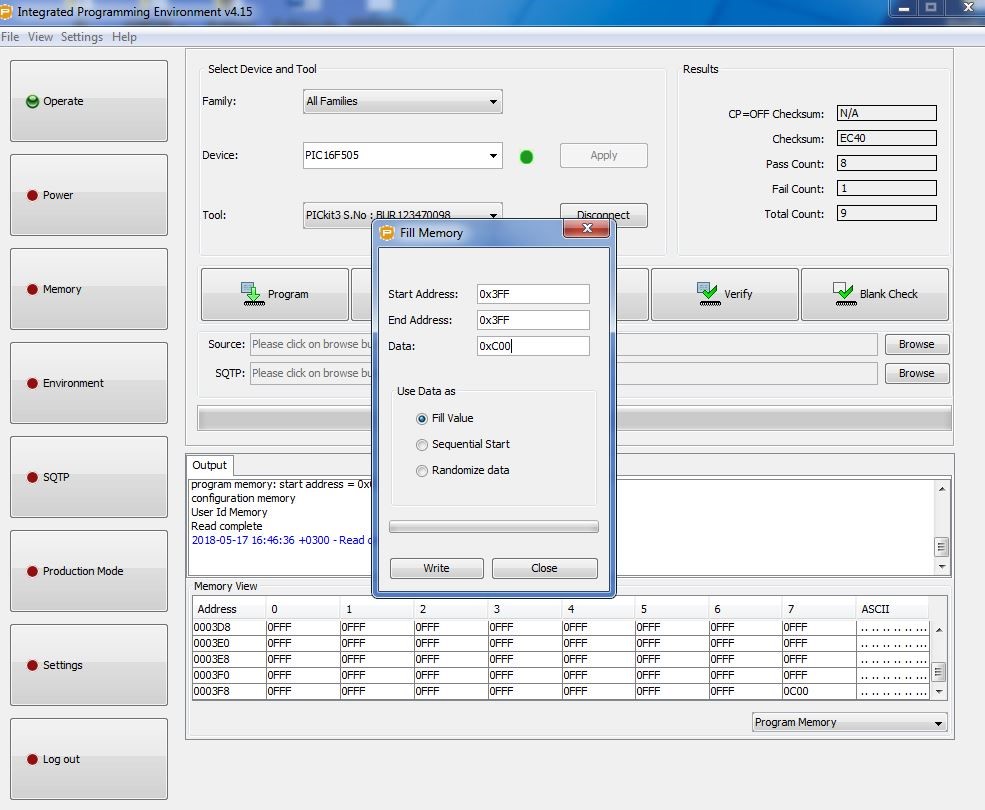The image size is (985, 810).
Task: Select the Output tab
Action: tap(210, 465)
